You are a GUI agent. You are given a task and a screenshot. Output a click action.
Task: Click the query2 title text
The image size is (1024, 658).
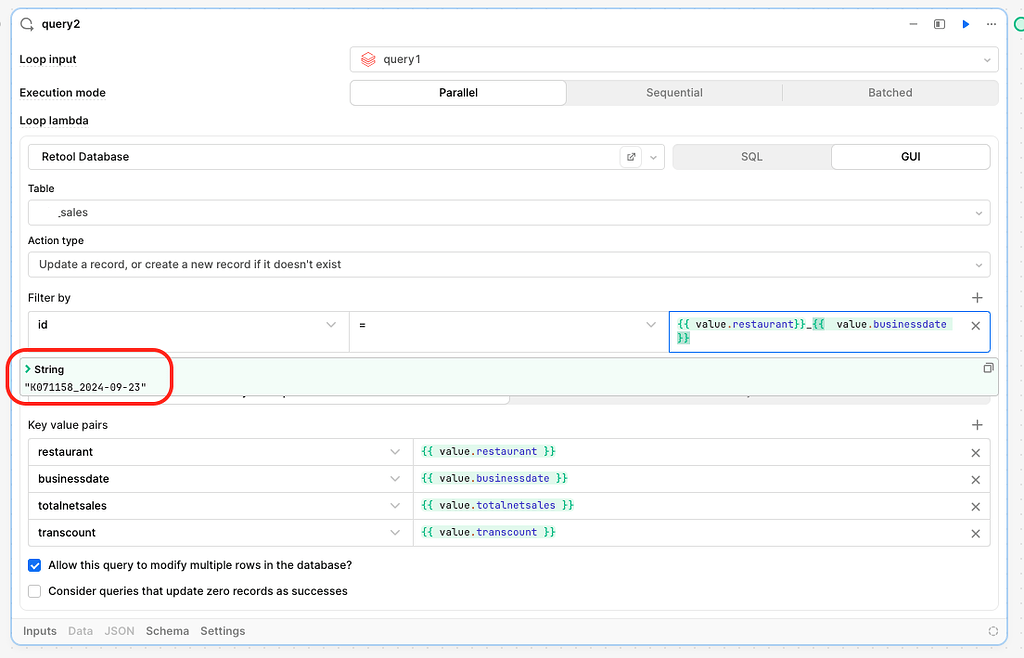[x=61, y=24]
